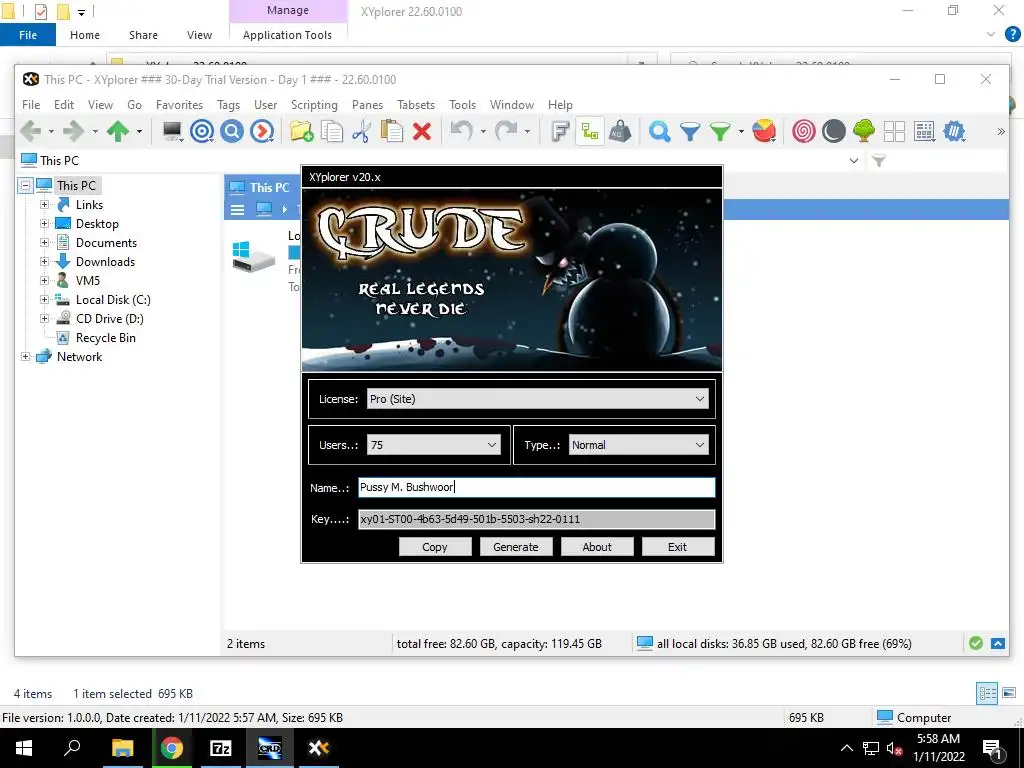Screen dimensions: 1024x768
Task: Click the red X Delete icon
Action: (422, 131)
